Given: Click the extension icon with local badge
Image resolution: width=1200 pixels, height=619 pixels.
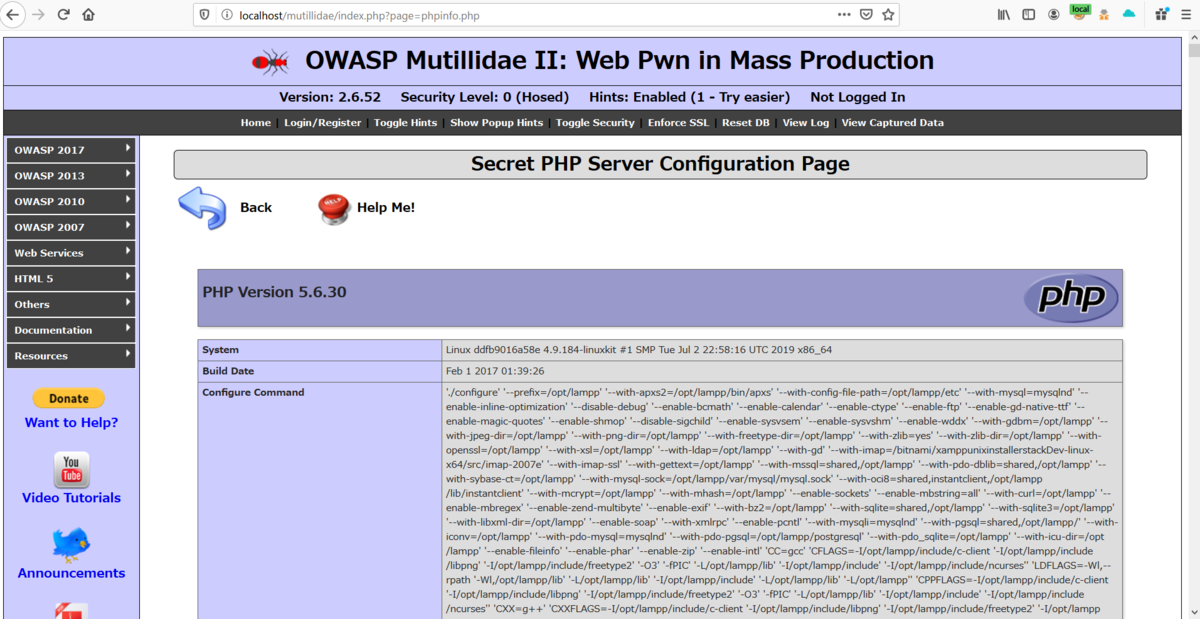Looking at the screenshot, I should coord(1080,13).
